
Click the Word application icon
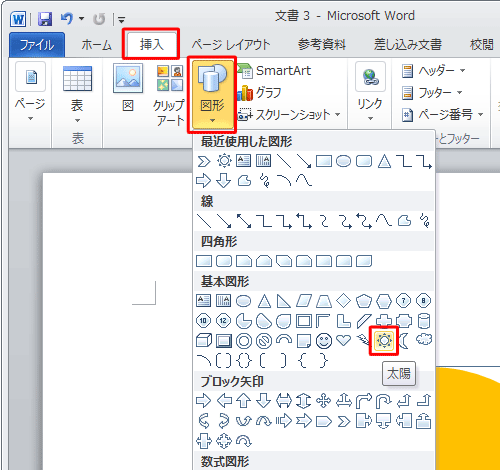click(x=18, y=19)
